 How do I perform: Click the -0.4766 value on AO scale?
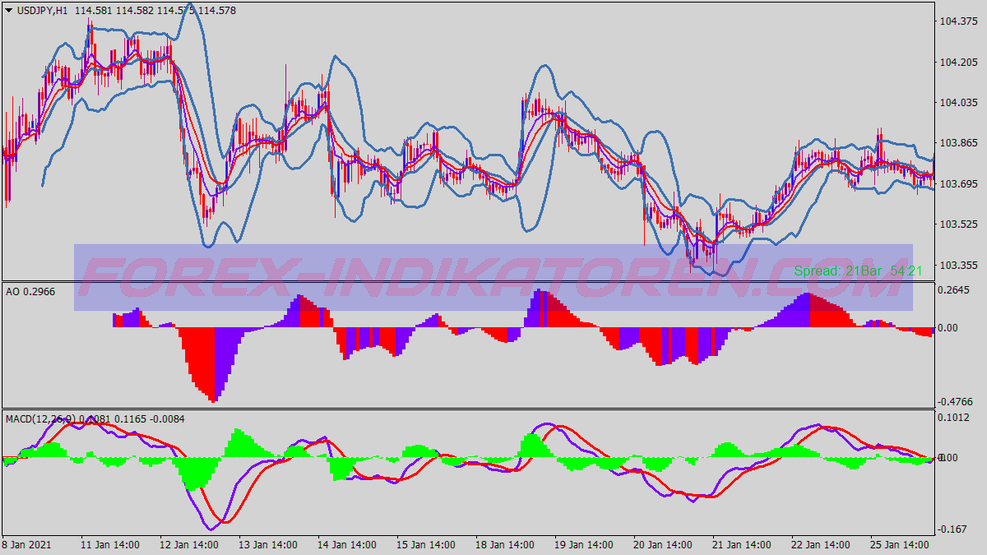pyautogui.click(x=958, y=401)
